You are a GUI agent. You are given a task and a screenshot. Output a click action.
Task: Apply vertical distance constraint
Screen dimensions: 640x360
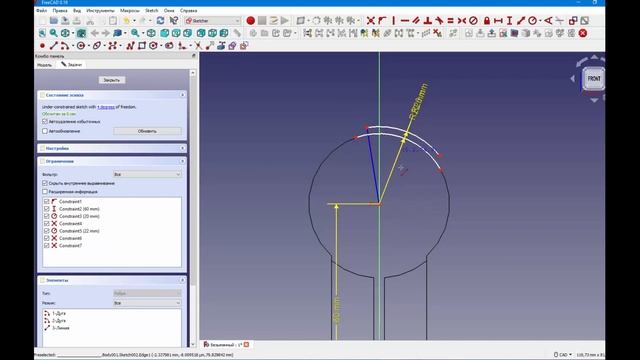point(509,20)
